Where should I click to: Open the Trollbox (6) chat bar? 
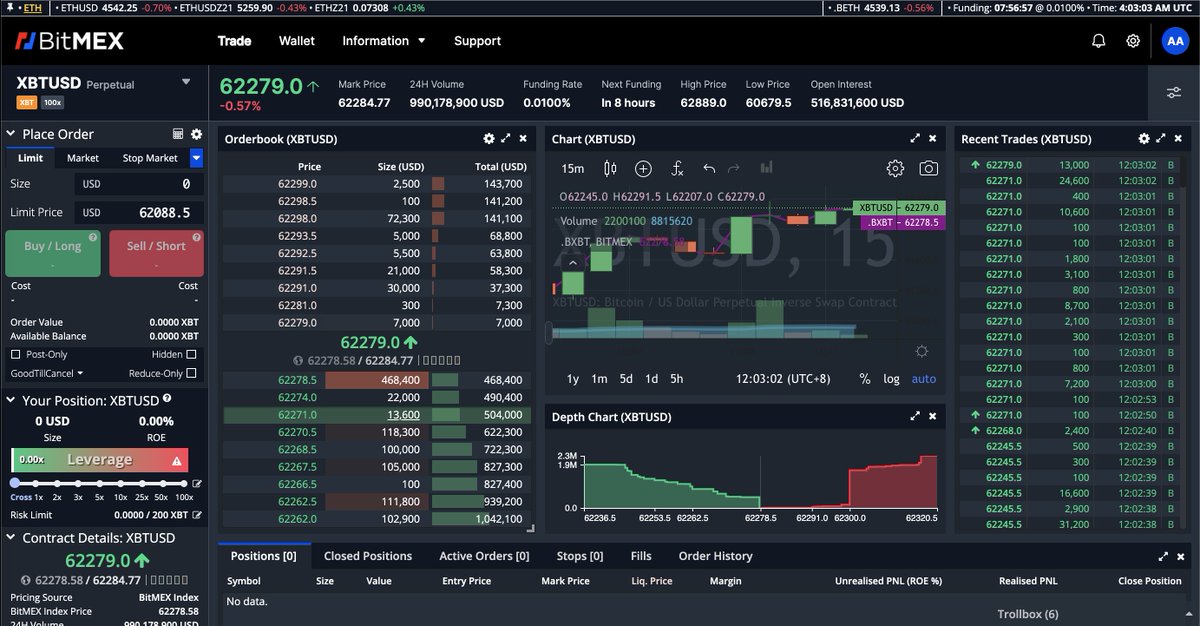1028,614
